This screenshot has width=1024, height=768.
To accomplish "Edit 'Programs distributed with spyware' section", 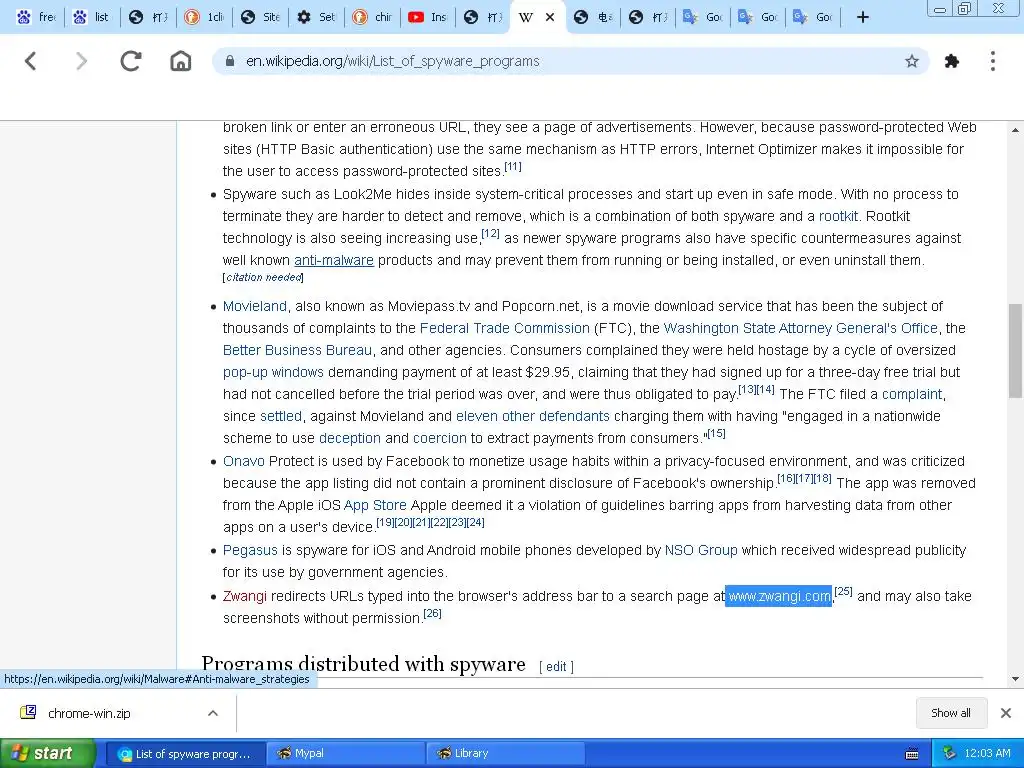I will pyautogui.click(x=556, y=666).
